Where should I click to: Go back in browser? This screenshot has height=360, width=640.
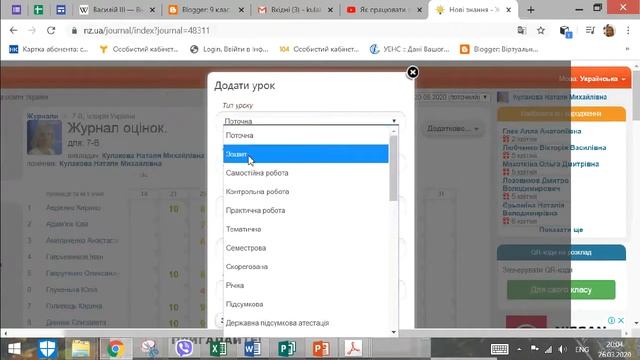(x=13, y=30)
